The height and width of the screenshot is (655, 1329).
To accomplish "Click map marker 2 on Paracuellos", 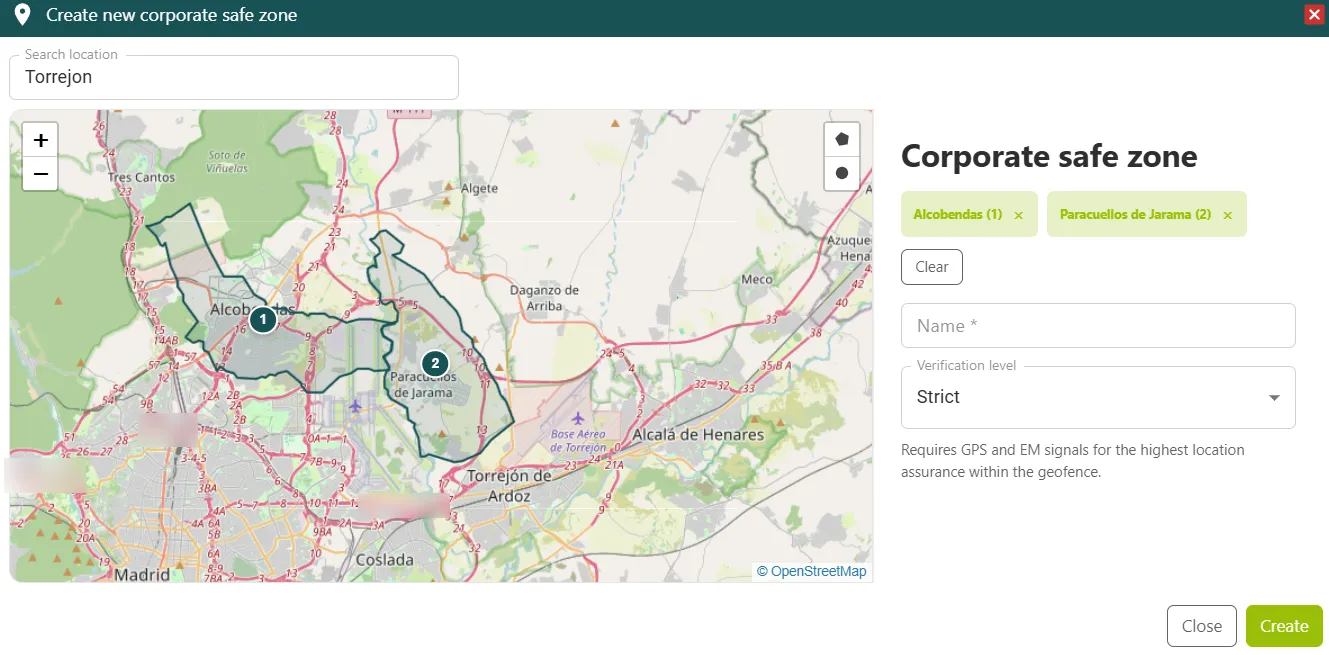I will [434, 363].
